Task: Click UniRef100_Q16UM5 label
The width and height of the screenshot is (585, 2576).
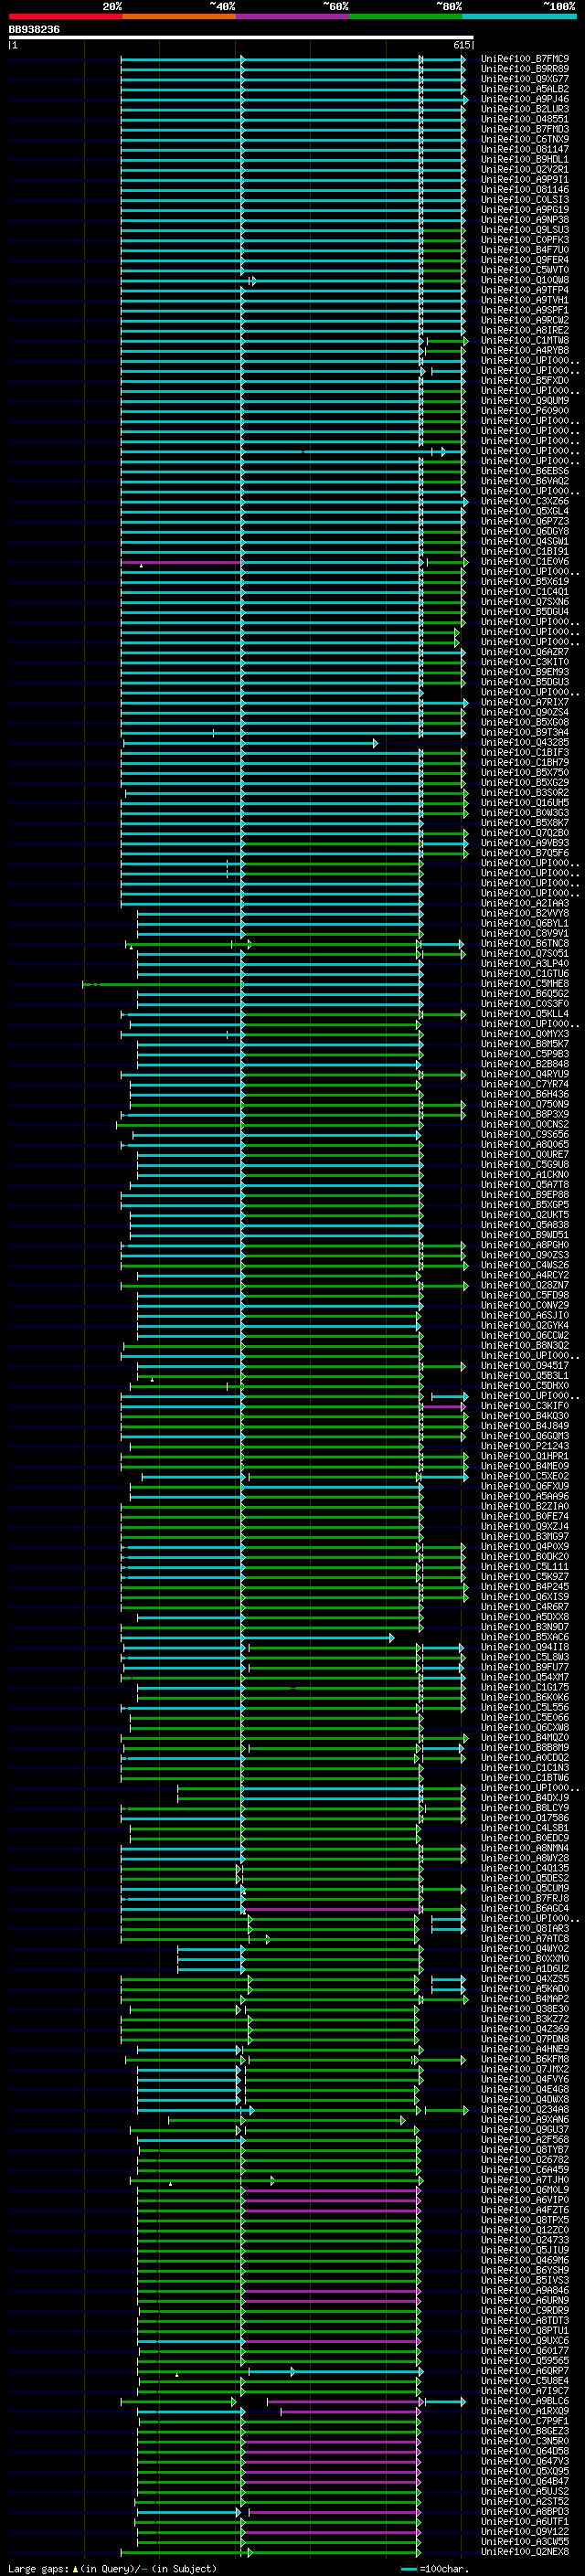Action: coord(525,802)
